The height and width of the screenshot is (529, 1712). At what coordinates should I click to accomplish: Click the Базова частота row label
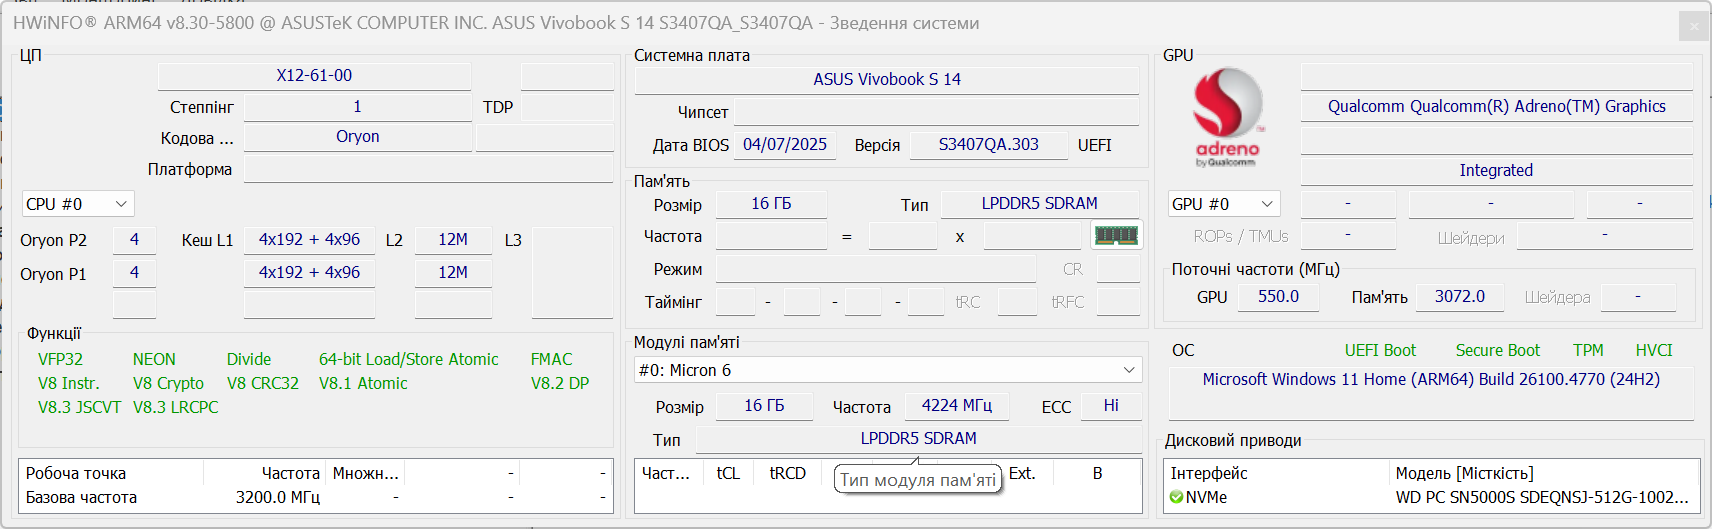(x=81, y=497)
